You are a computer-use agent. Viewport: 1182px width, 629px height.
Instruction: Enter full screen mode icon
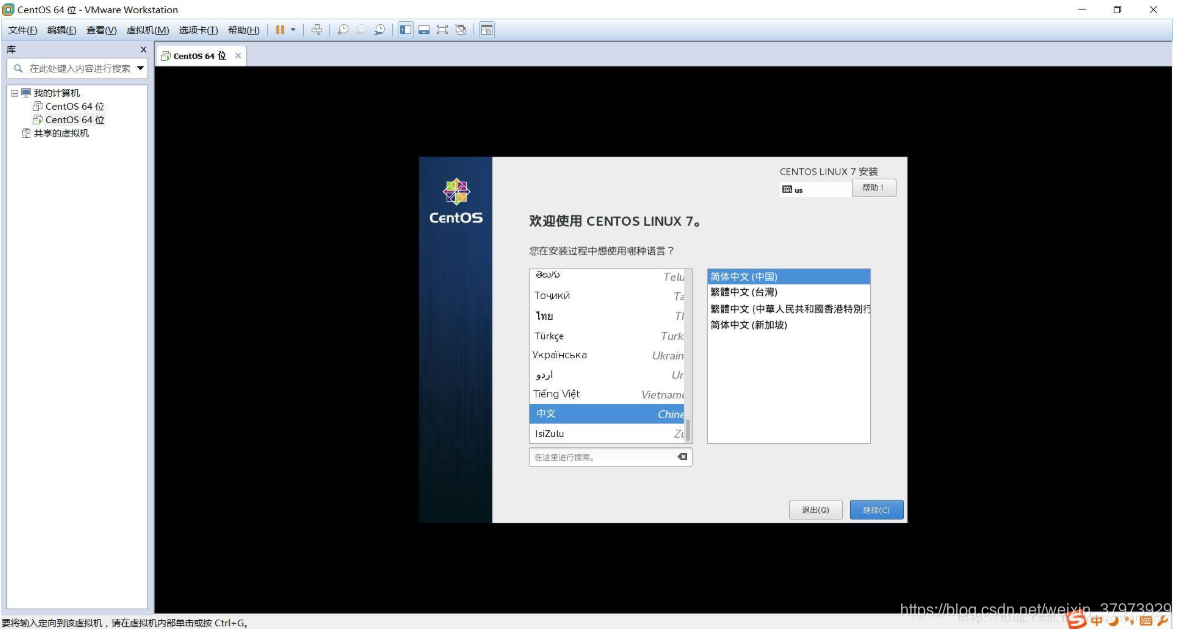(442, 30)
